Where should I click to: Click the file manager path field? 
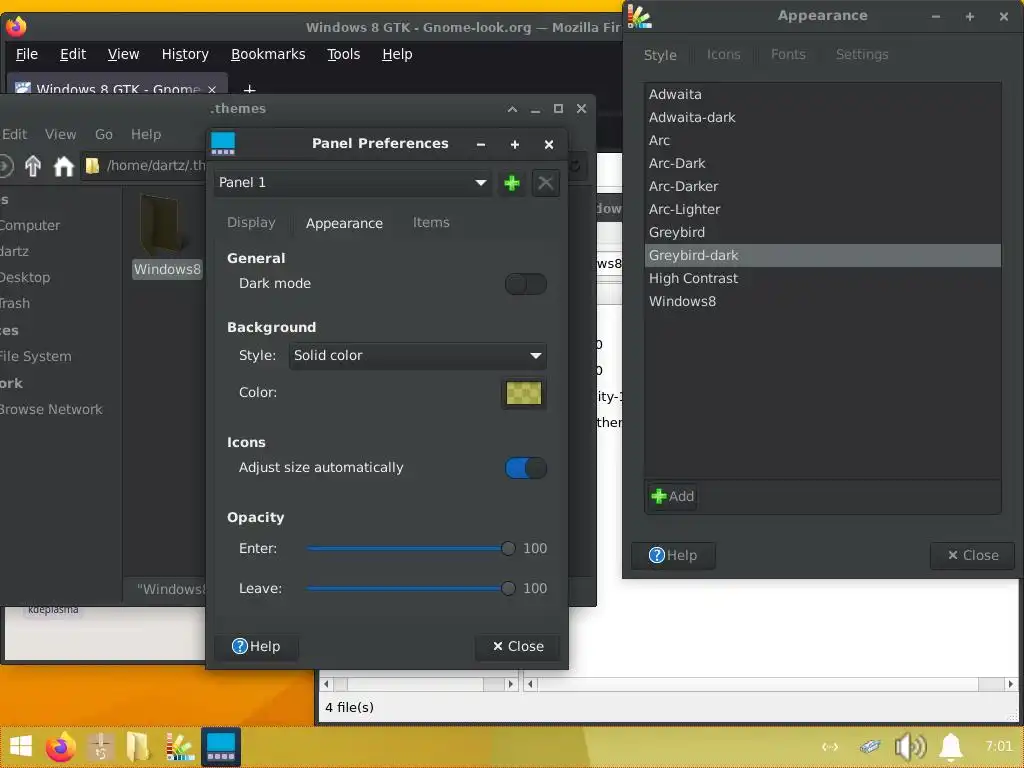coord(144,167)
